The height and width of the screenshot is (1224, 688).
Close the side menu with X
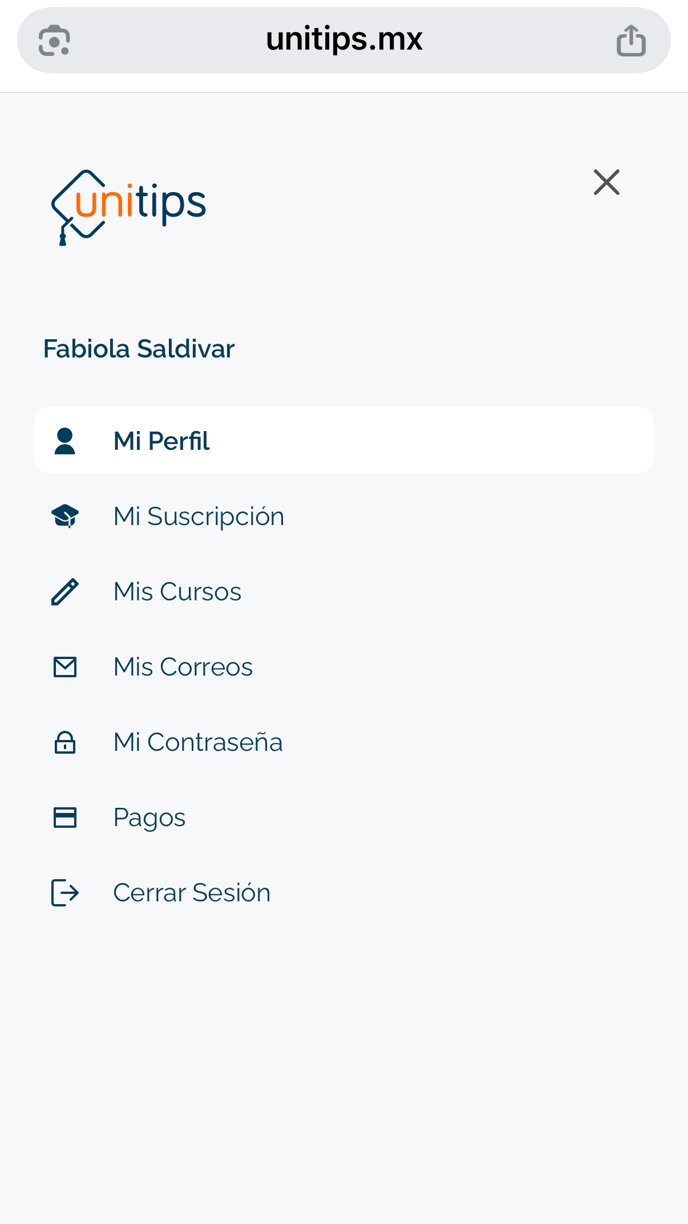(606, 182)
